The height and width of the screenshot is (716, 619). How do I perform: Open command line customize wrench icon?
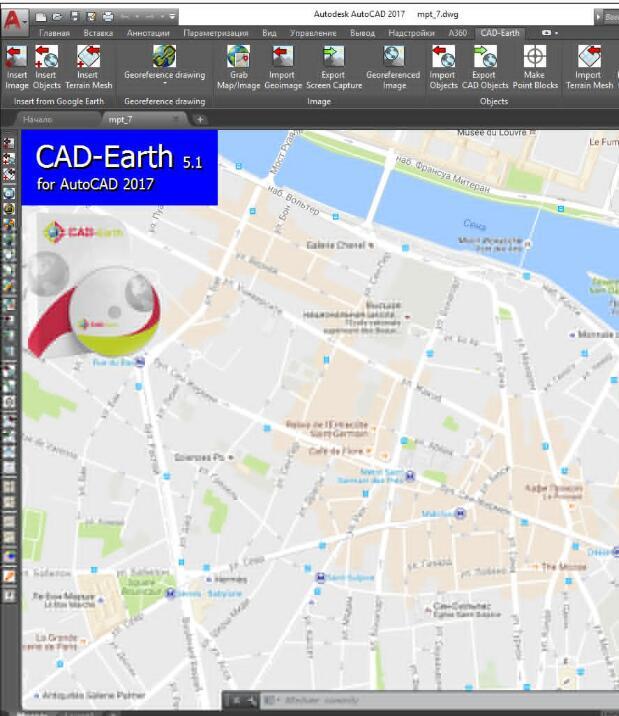[x=251, y=700]
